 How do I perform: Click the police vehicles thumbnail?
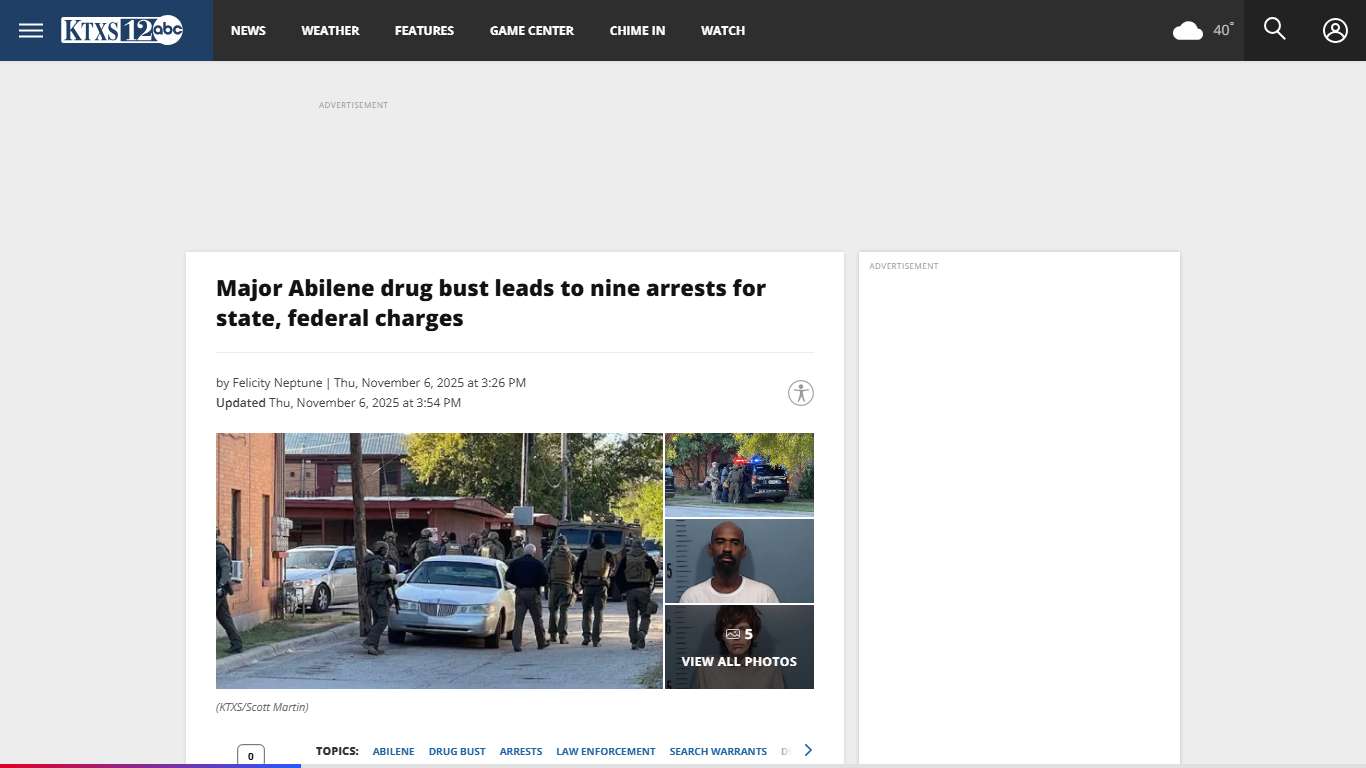(x=739, y=474)
